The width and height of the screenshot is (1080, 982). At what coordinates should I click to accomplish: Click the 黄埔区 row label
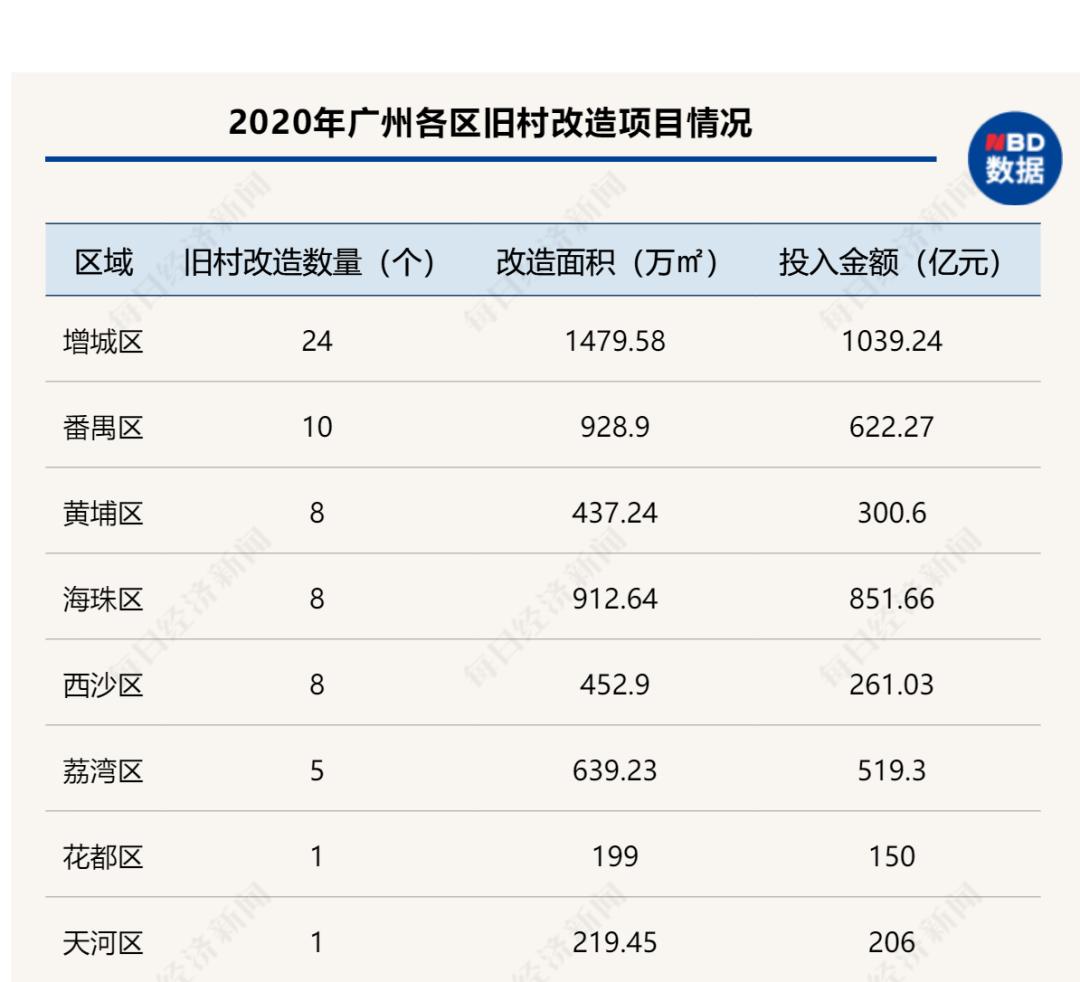point(103,514)
